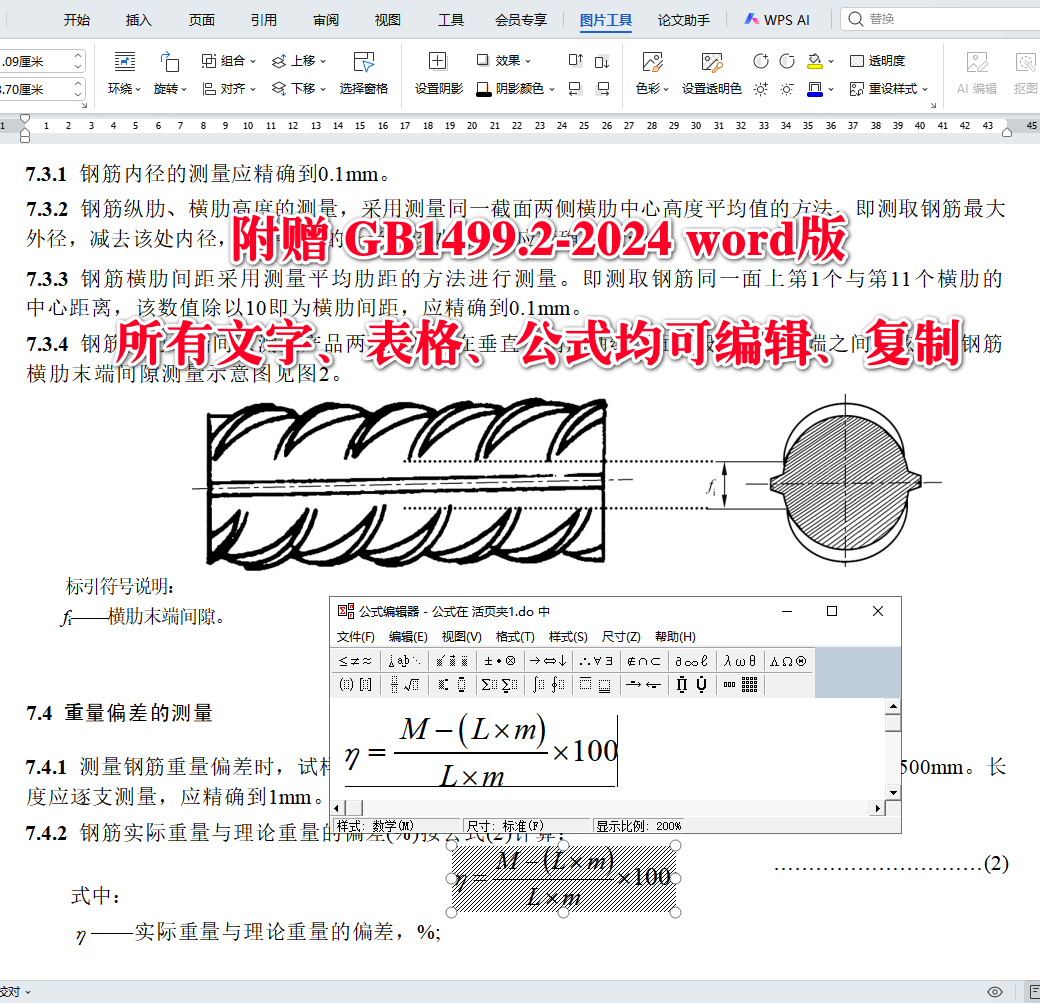Click the search/replace (替换) input field
This screenshot has height=1003, width=1040.
tap(942, 19)
